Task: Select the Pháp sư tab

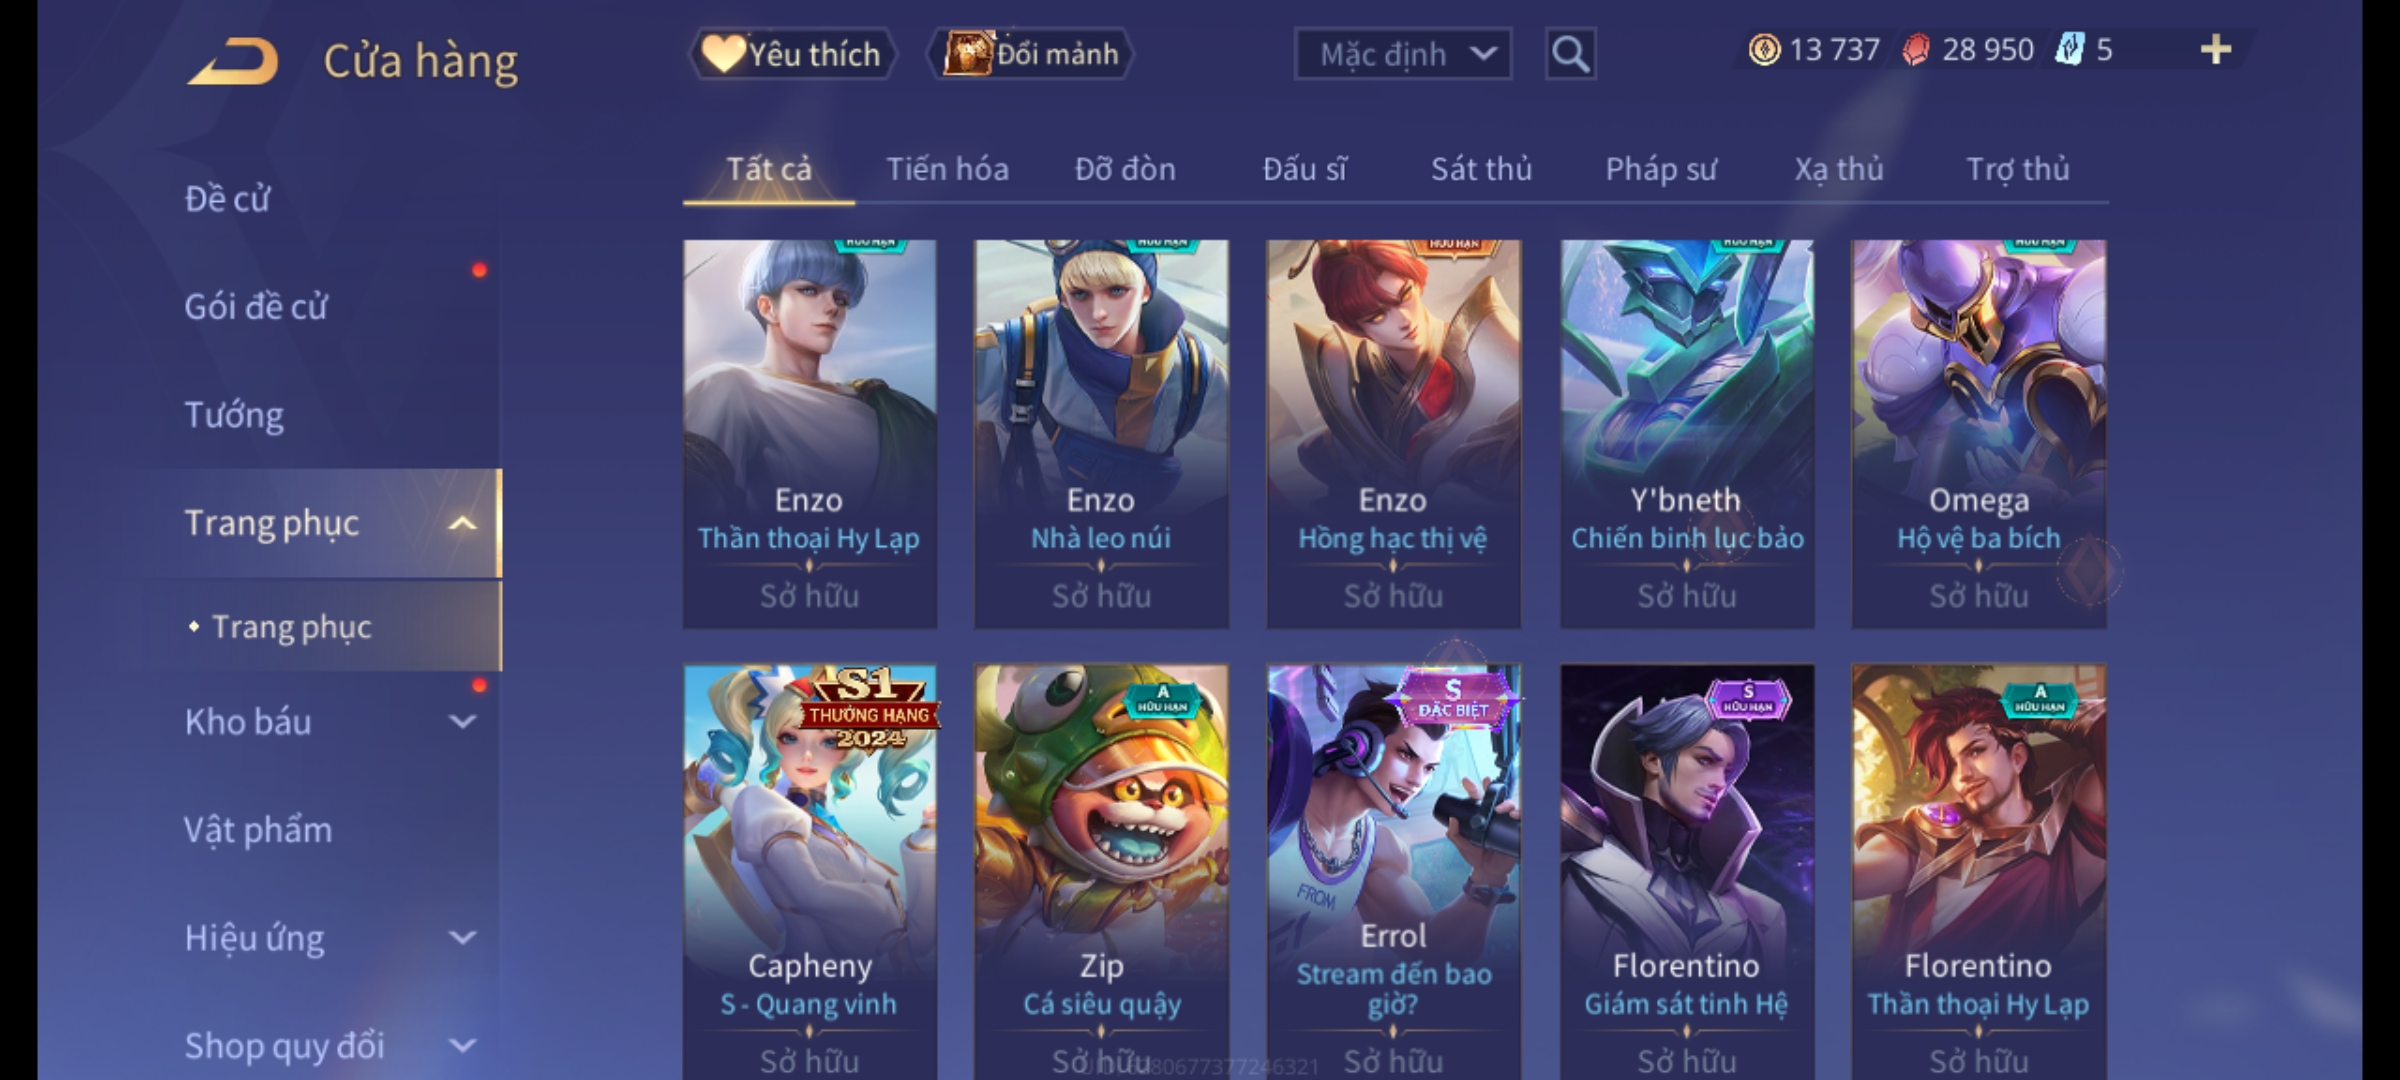Action: (x=1661, y=169)
